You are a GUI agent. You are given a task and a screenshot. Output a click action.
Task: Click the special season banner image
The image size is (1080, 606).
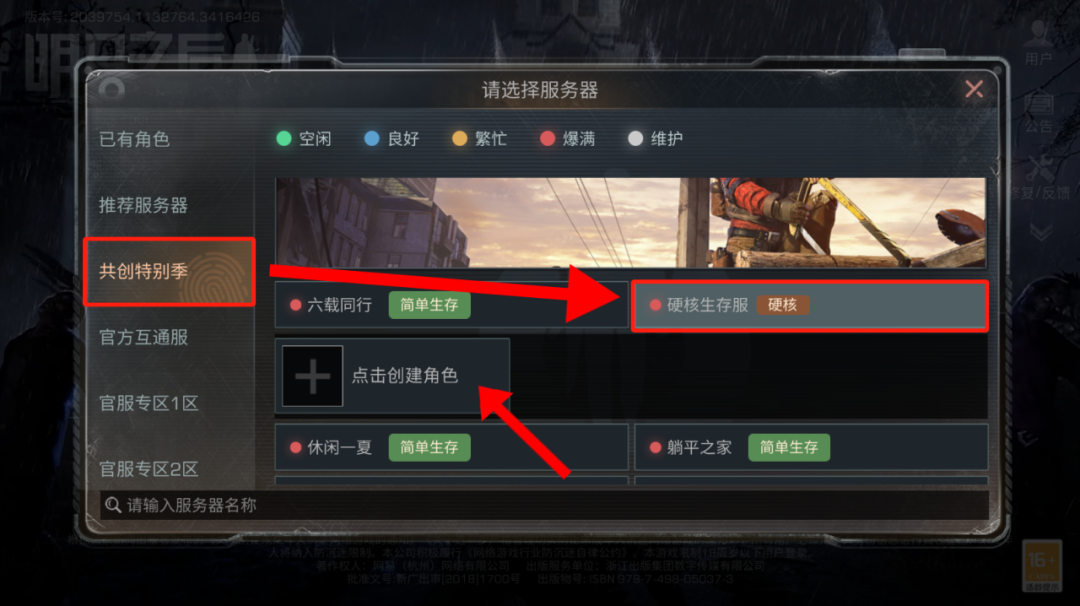631,222
